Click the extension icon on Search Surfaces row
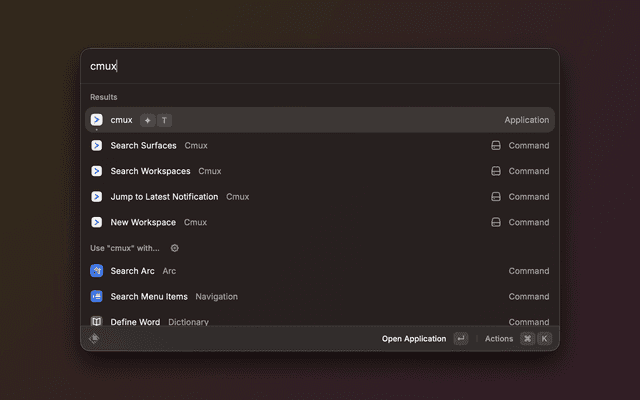This screenshot has height=400, width=640. point(496,145)
